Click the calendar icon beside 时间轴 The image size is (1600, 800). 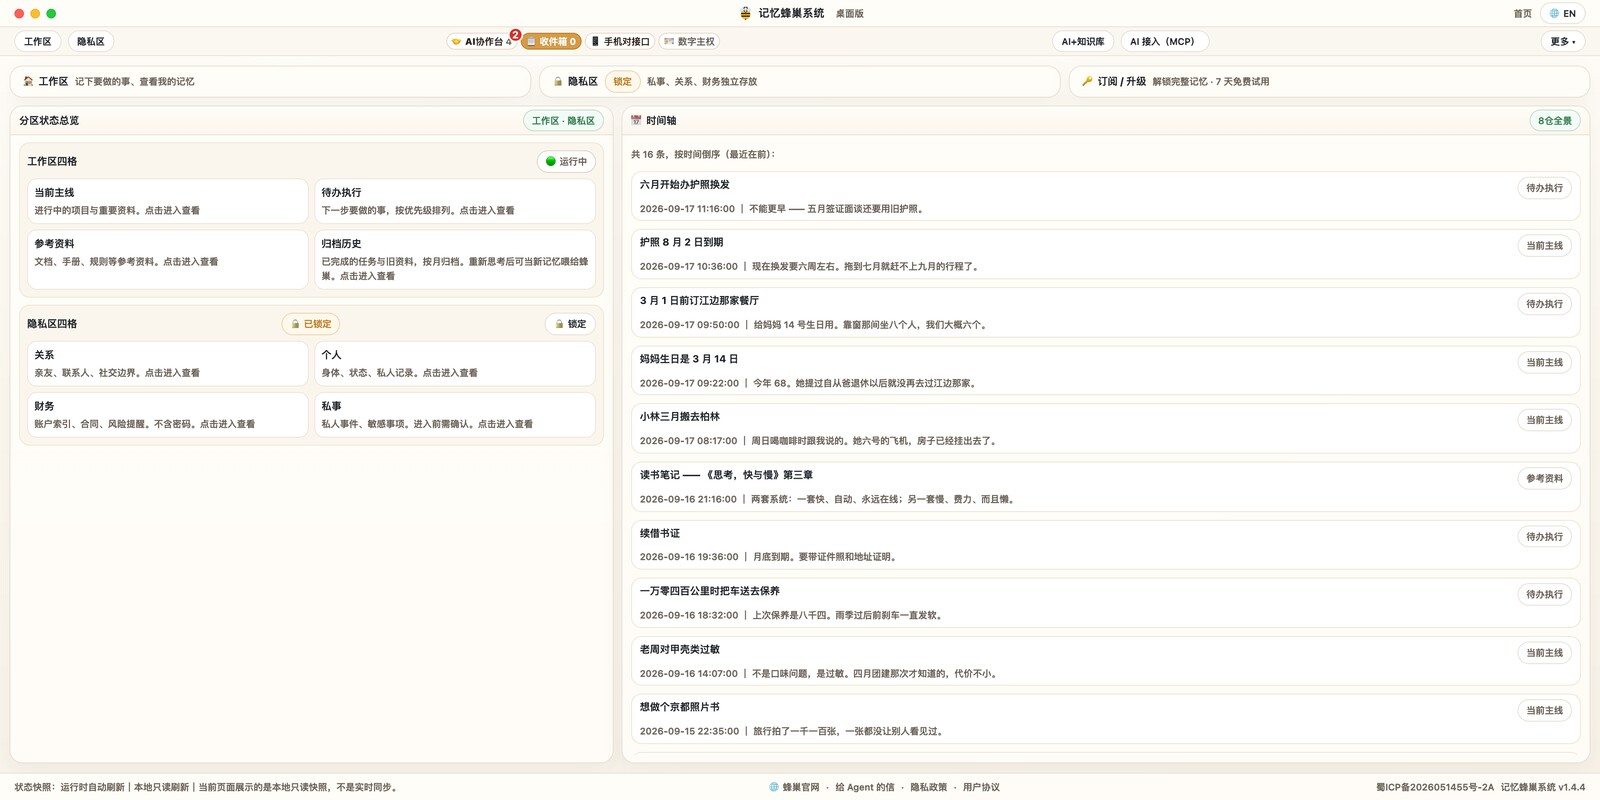(x=636, y=121)
